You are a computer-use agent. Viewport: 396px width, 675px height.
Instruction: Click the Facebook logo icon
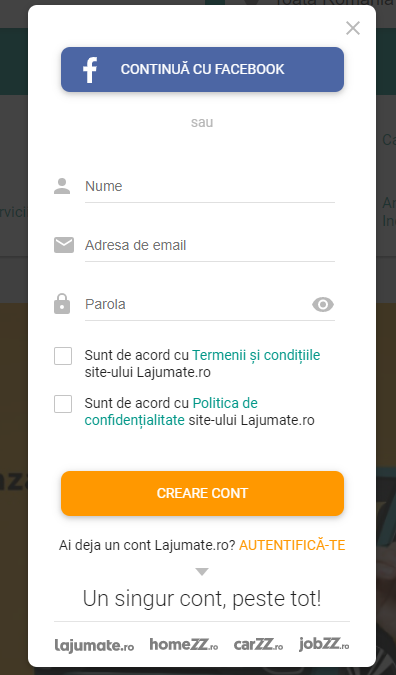click(90, 70)
